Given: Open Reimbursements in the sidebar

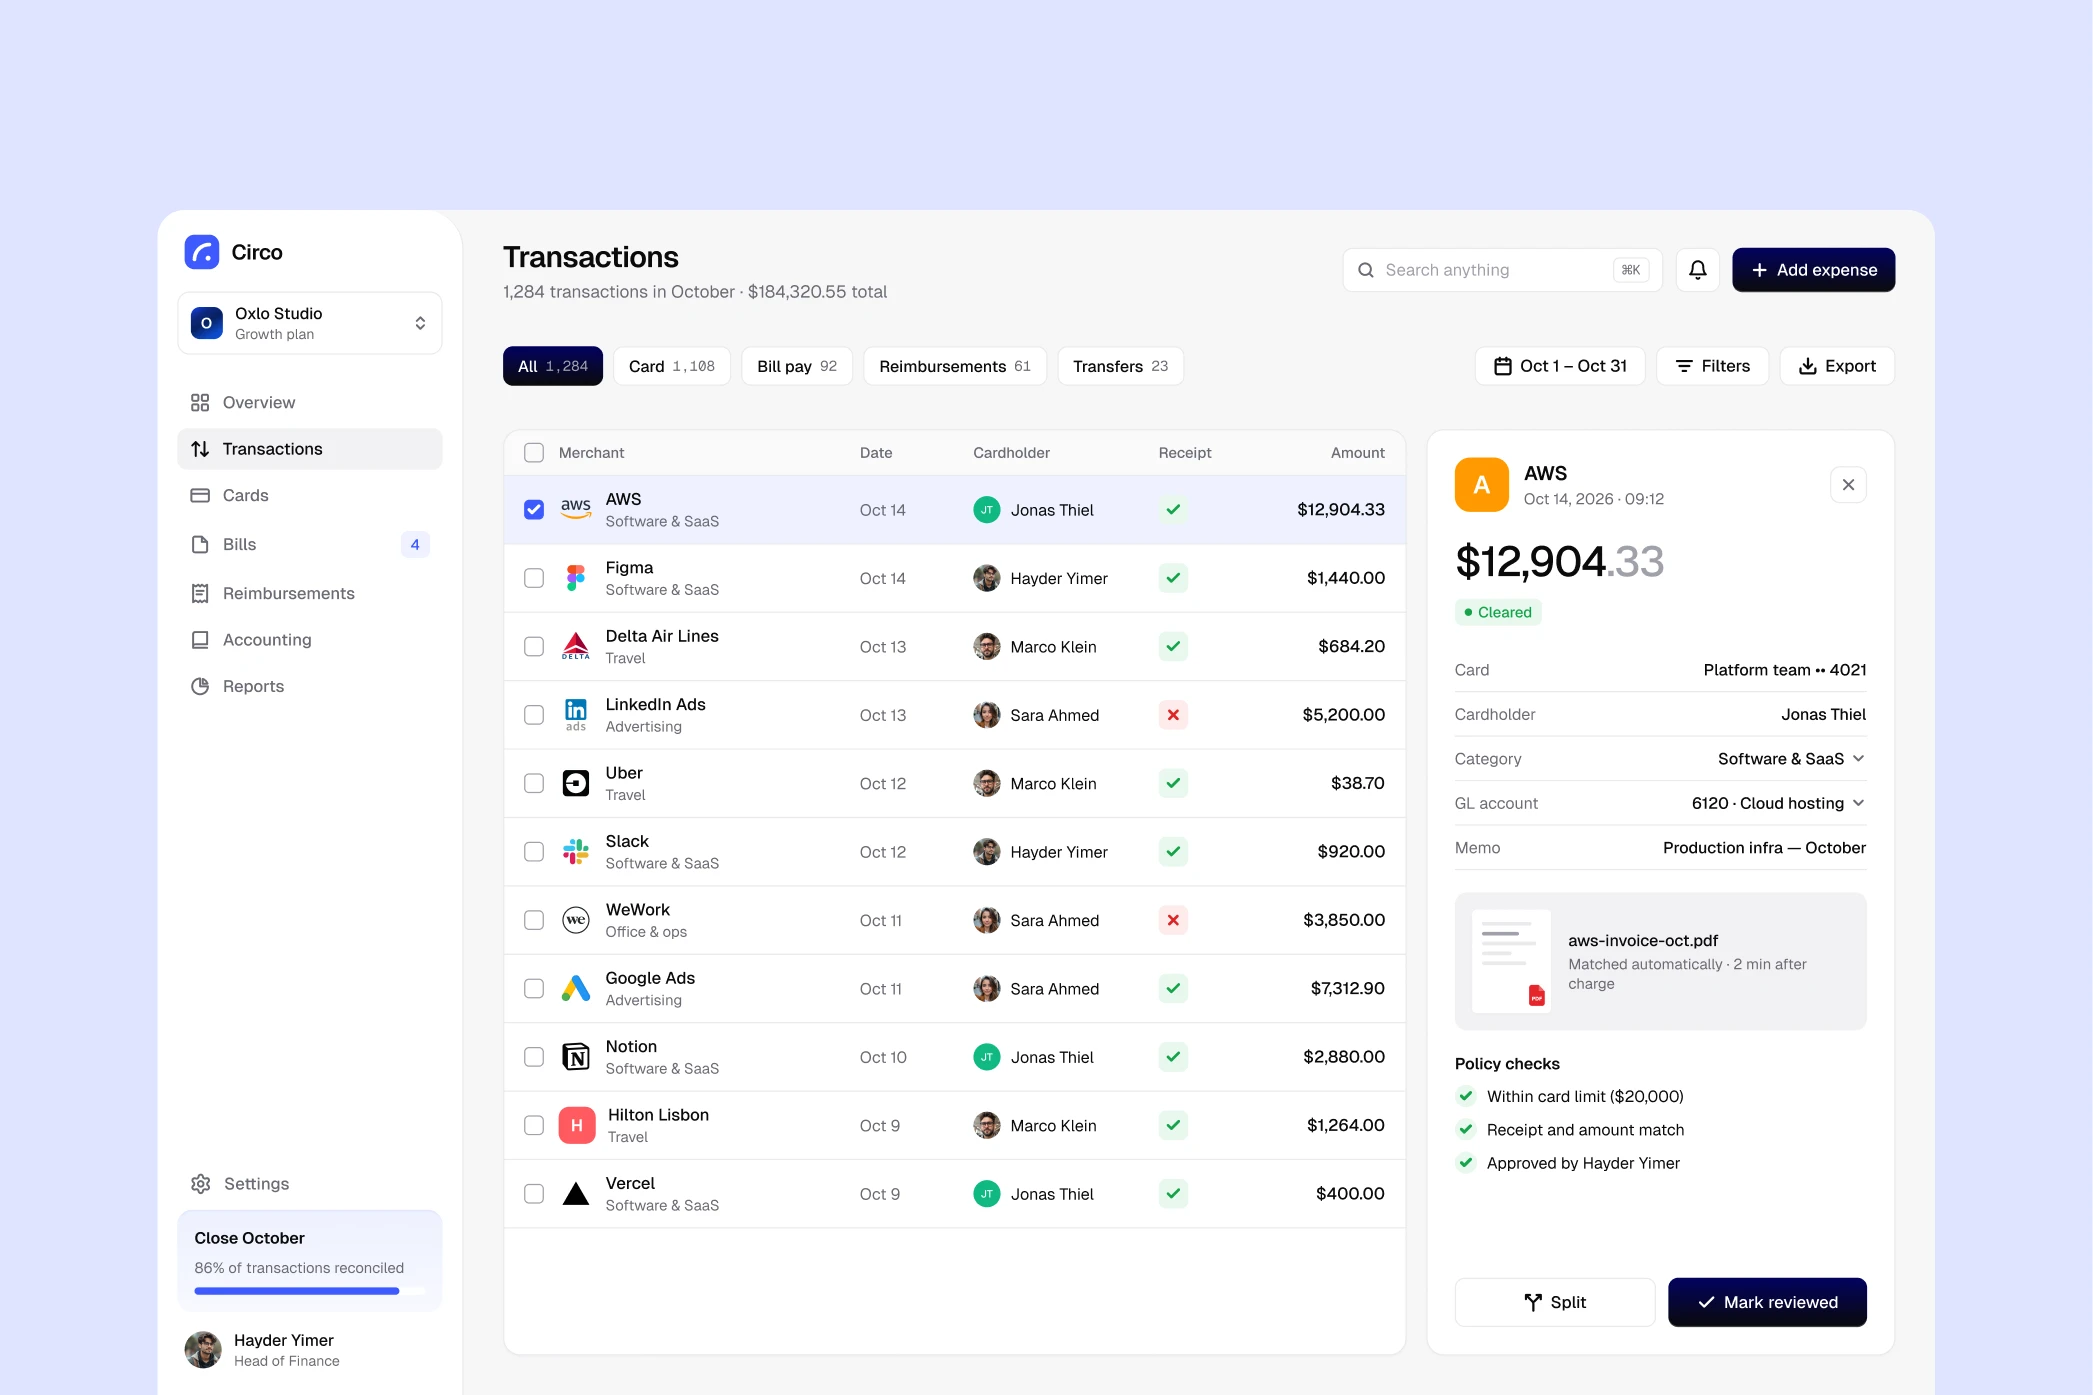Looking at the screenshot, I should [309, 593].
